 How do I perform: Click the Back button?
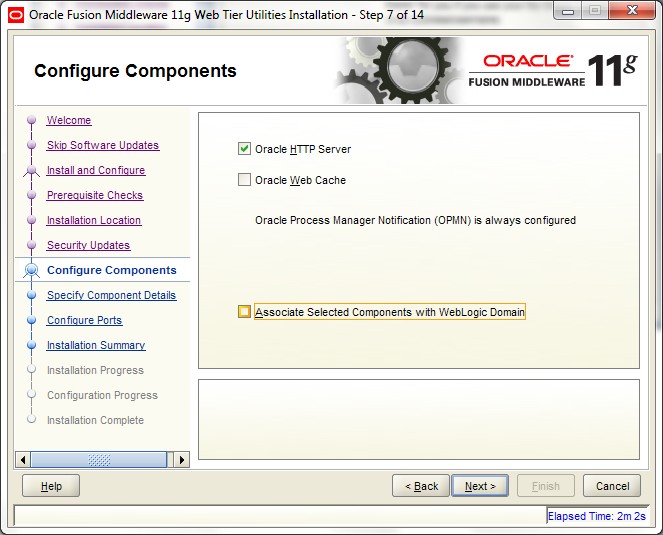click(421, 486)
